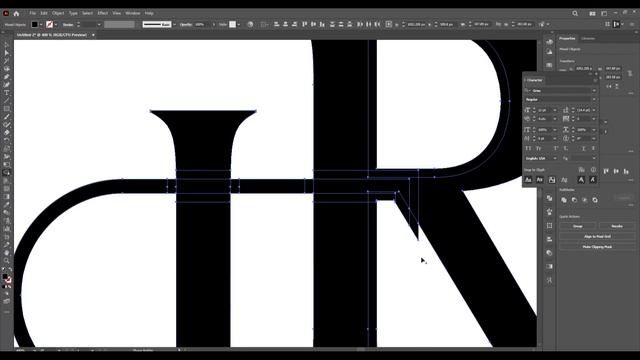Open the search icon in title bar
The height and width of the screenshot is (360, 640).
575,13
